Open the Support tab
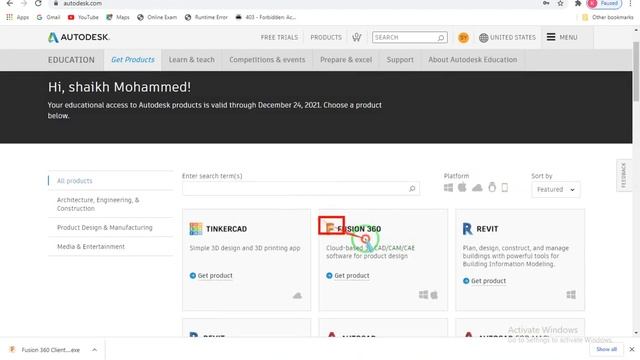This screenshot has height=360, width=640. click(400, 60)
